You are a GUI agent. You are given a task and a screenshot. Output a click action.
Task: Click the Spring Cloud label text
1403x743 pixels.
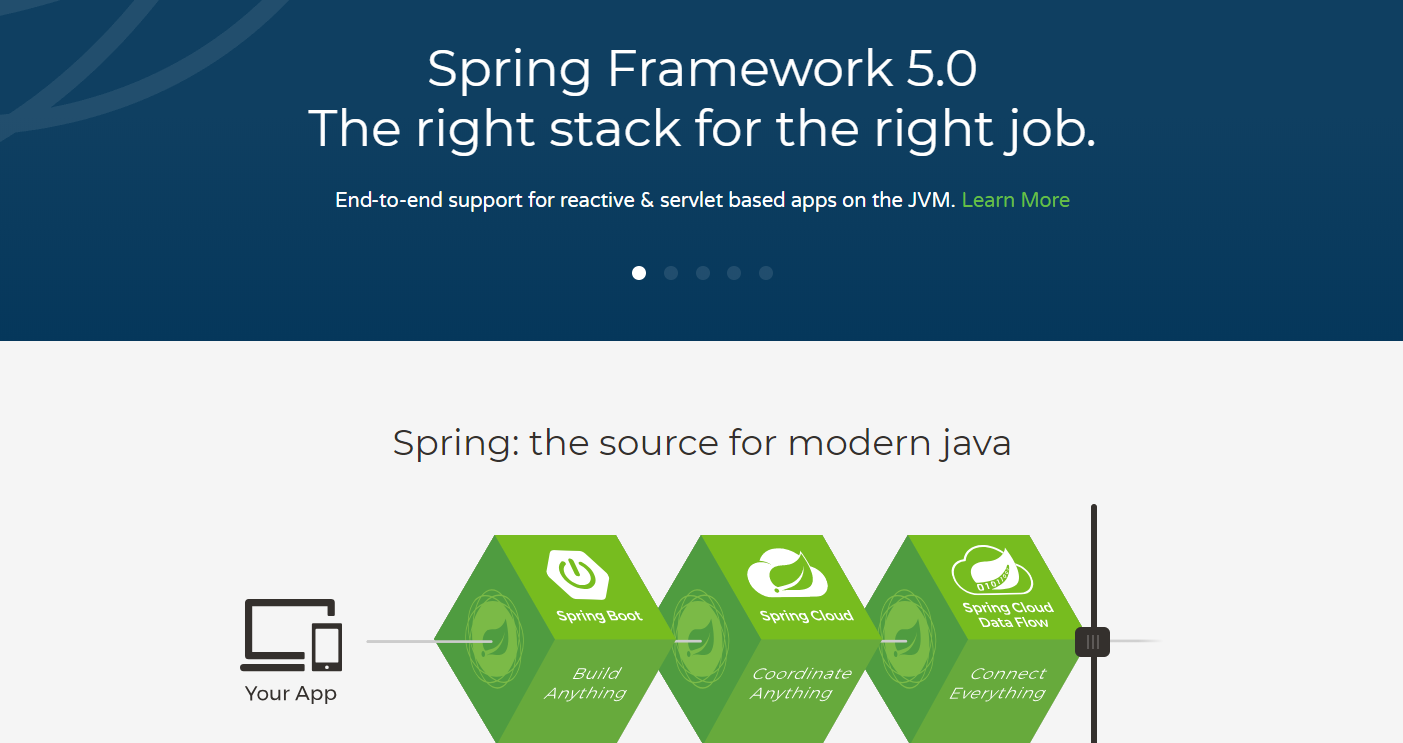click(806, 616)
